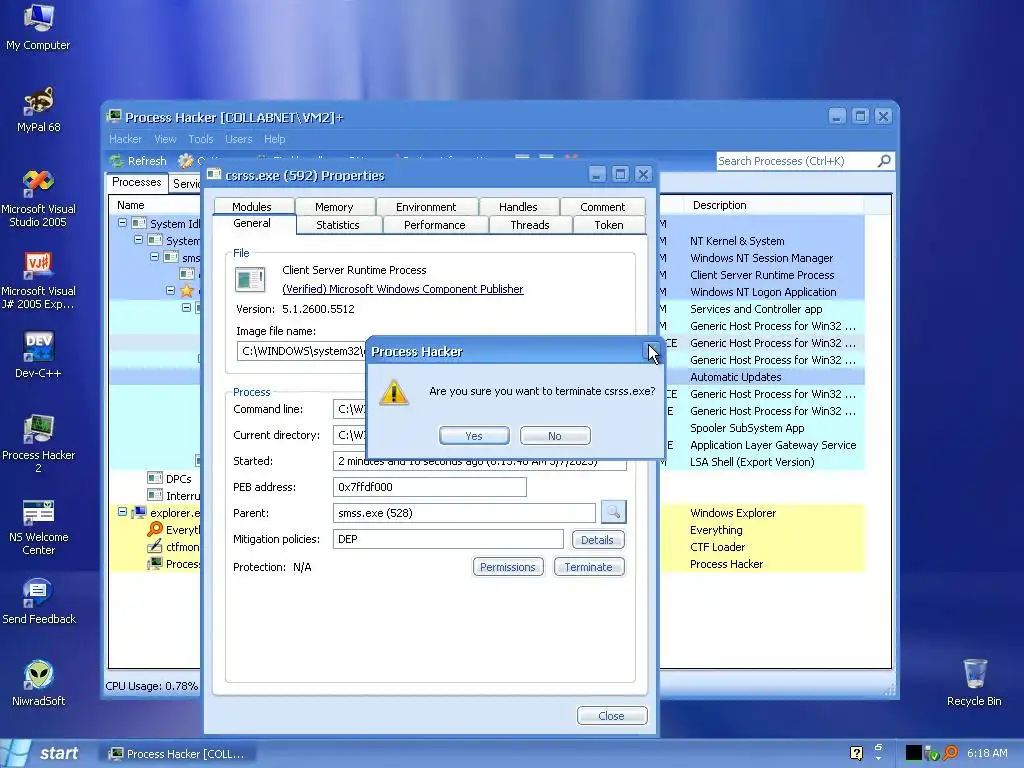Open the Tools menu
Image resolution: width=1024 pixels, height=768 pixels.
coord(200,139)
